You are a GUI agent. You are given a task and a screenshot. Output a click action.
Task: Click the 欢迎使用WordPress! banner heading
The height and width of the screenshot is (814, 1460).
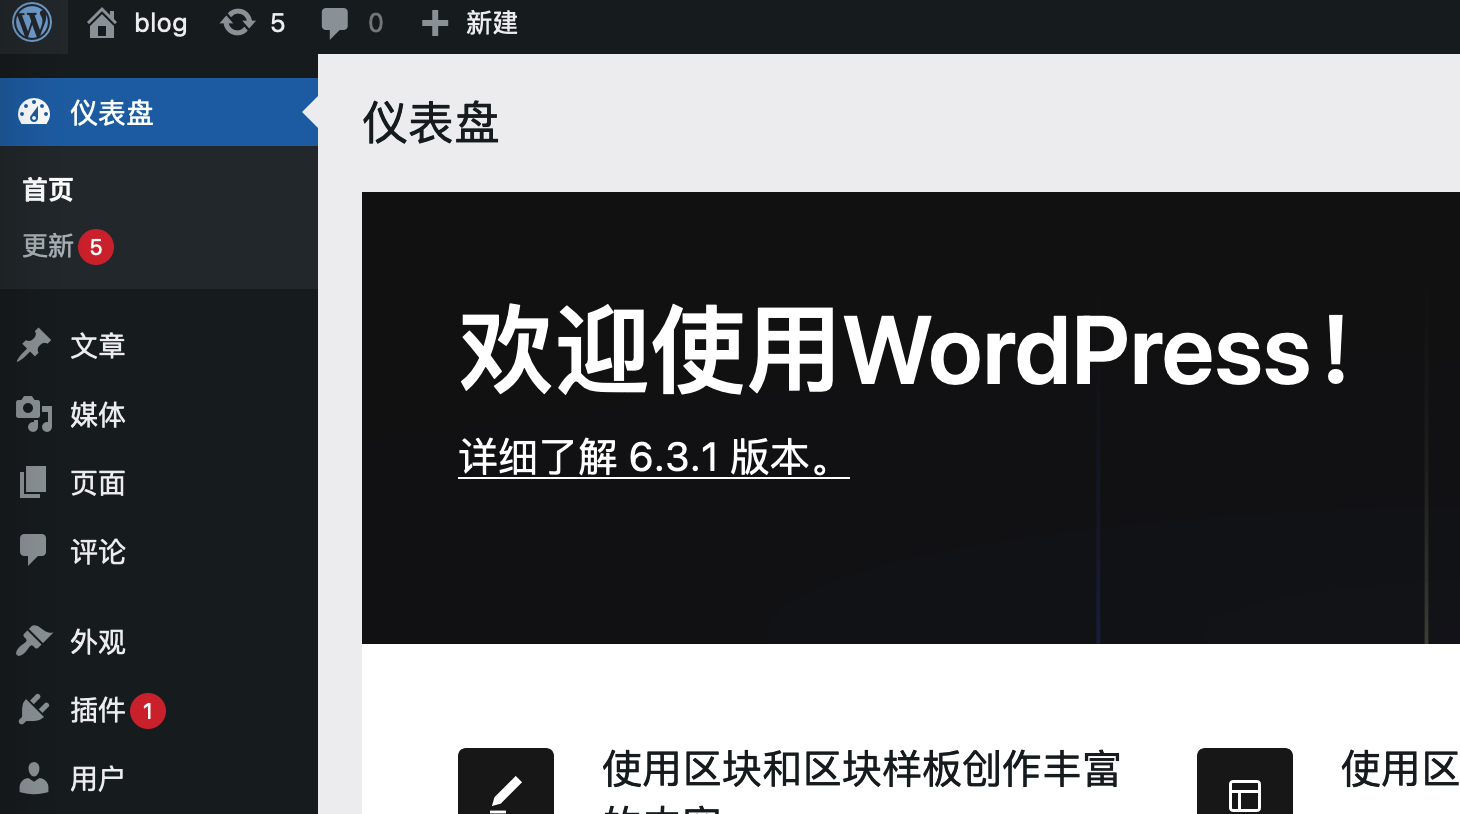(906, 351)
